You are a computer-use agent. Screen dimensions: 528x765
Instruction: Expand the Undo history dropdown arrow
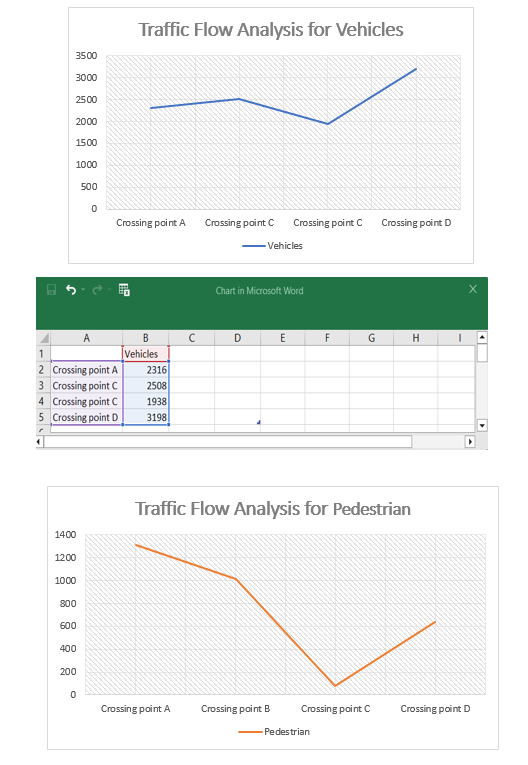pos(83,289)
